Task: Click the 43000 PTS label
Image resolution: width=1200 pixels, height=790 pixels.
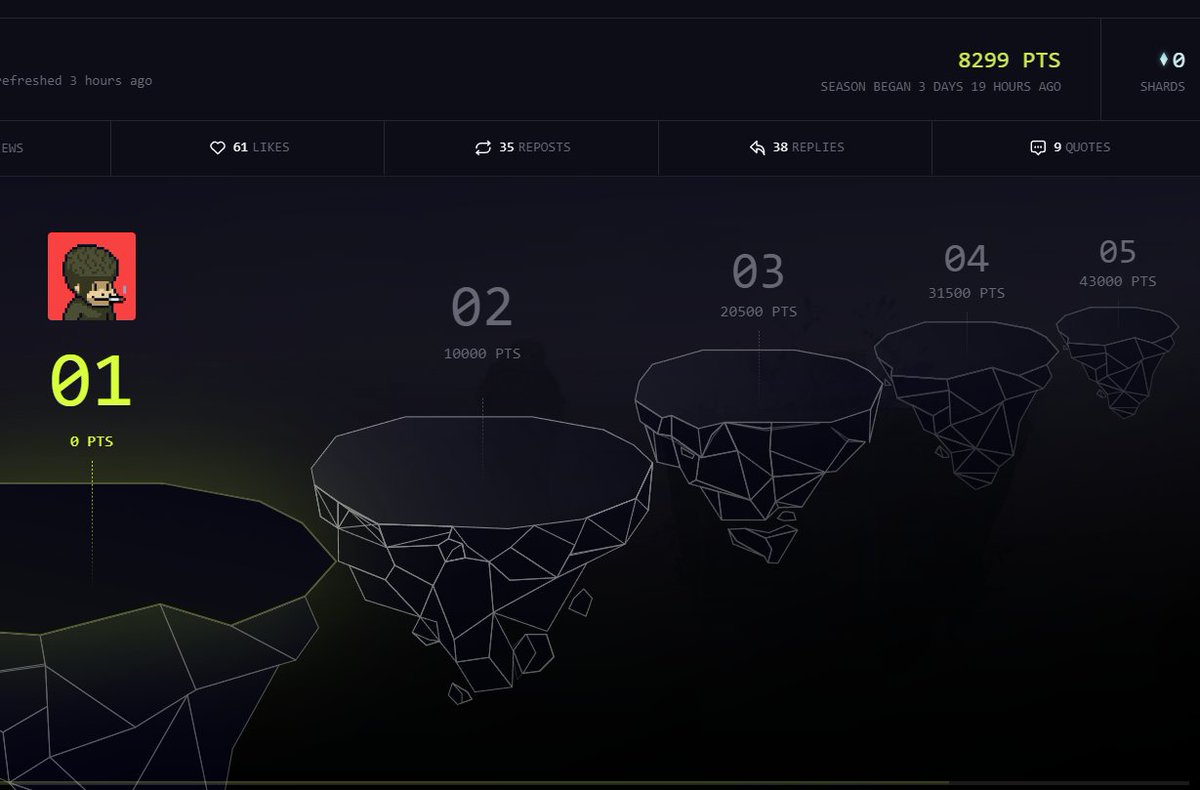Action: (1117, 281)
